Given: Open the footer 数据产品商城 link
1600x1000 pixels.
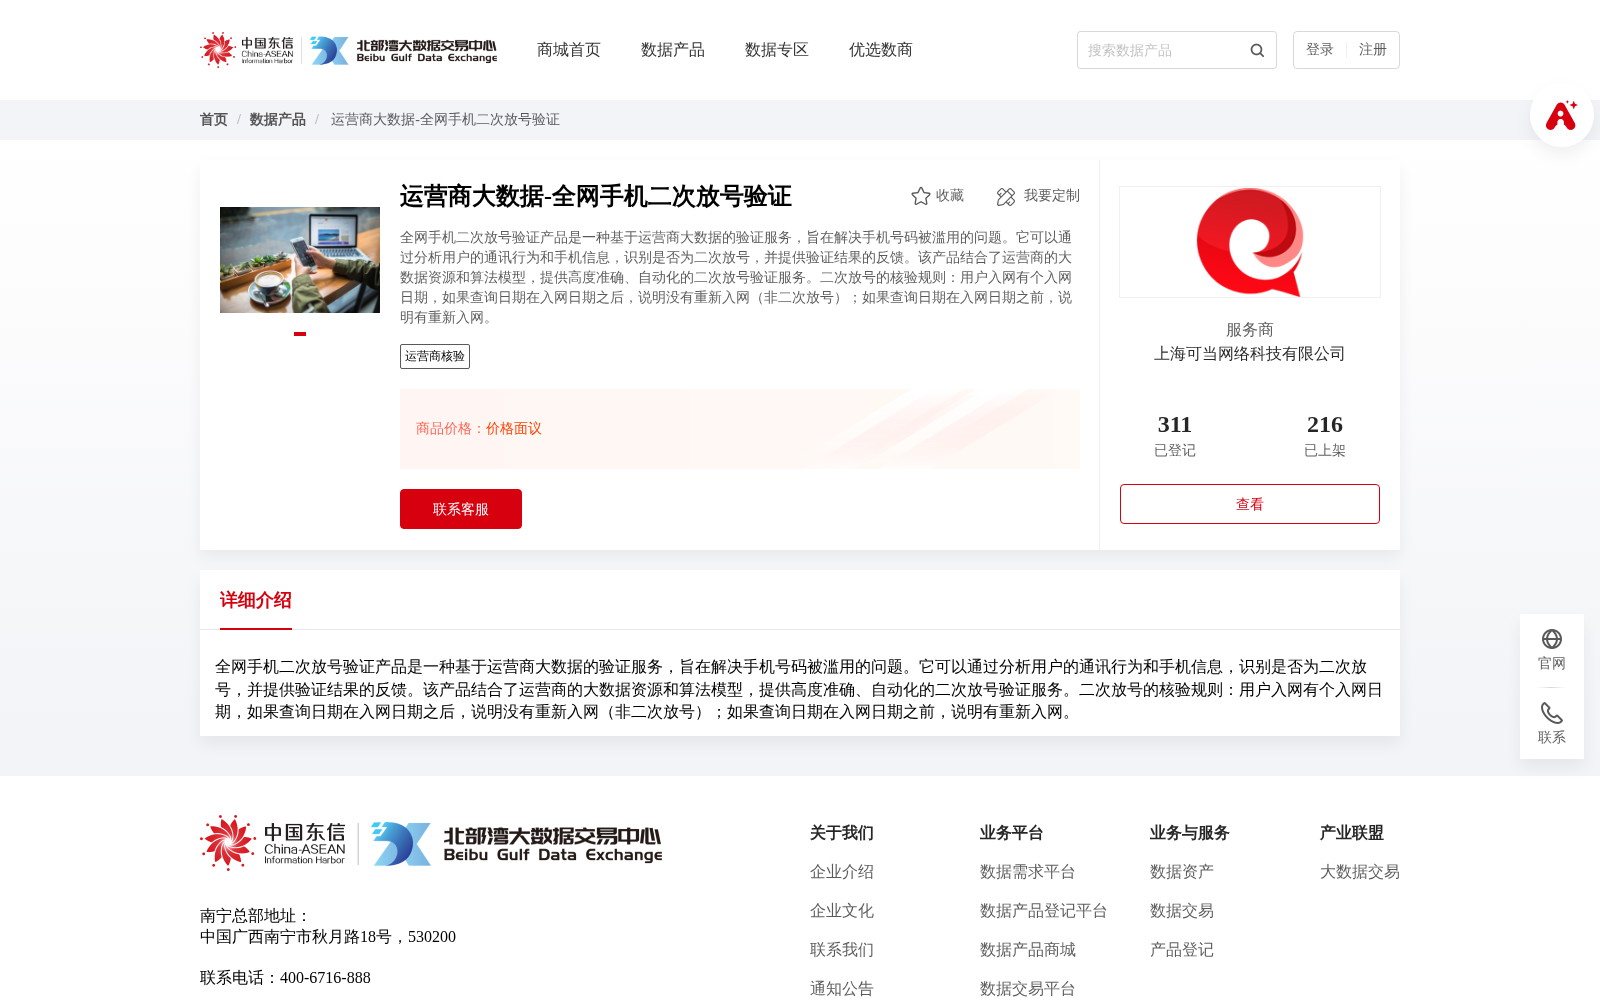Looking at the screenshot, I should click(x=1028, y=950).
